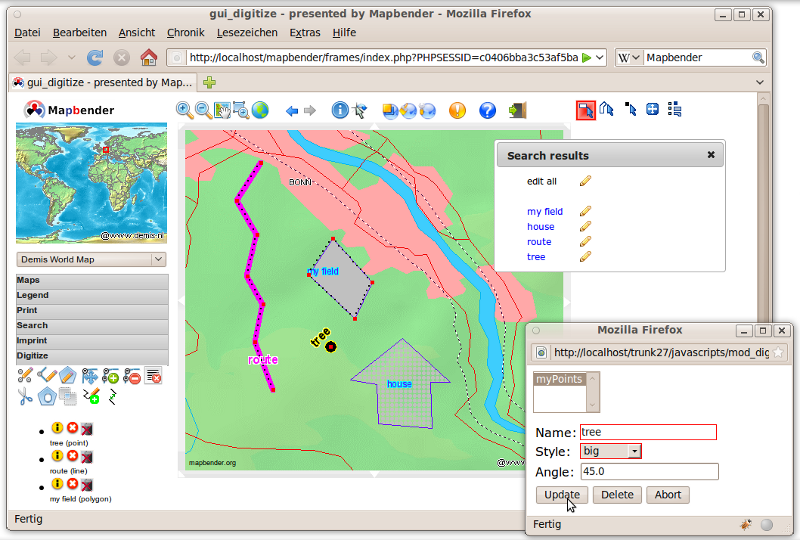800x540 pixels.
Task: Open the Chronik menu
Action: point(186,33)
